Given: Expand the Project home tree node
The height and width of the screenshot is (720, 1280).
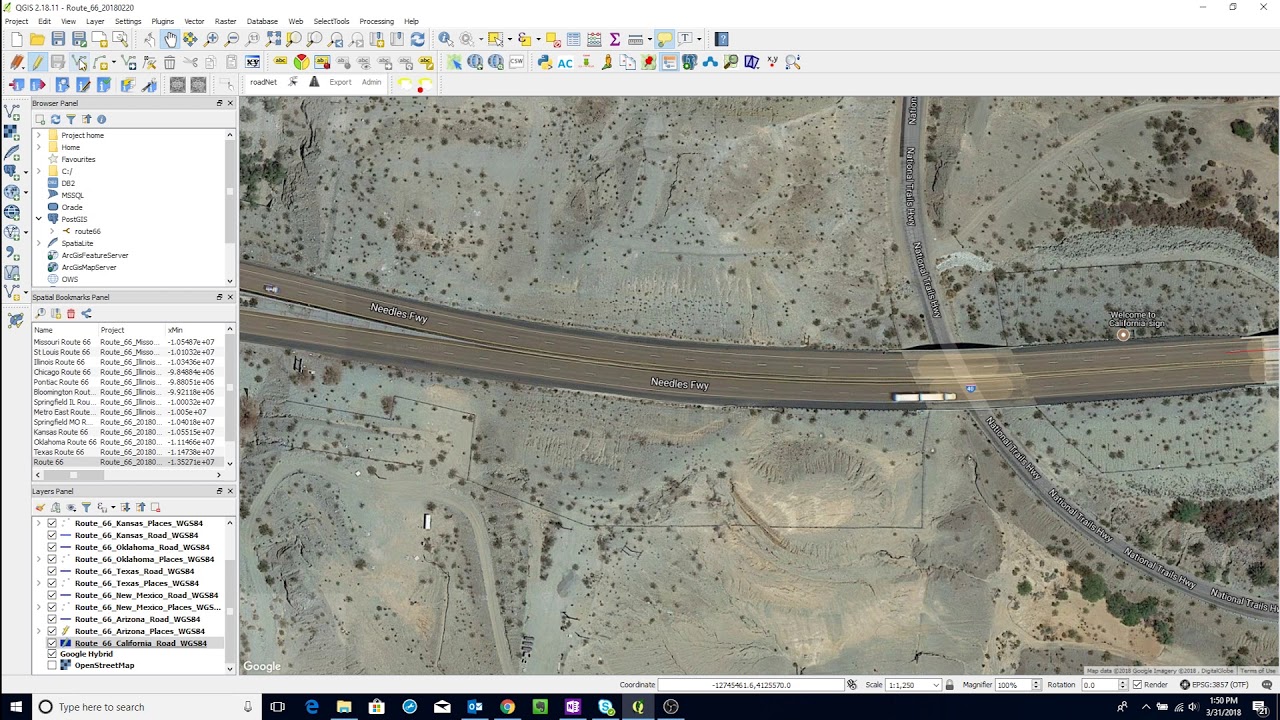Looking at the screenshot, I should [38, 135].
